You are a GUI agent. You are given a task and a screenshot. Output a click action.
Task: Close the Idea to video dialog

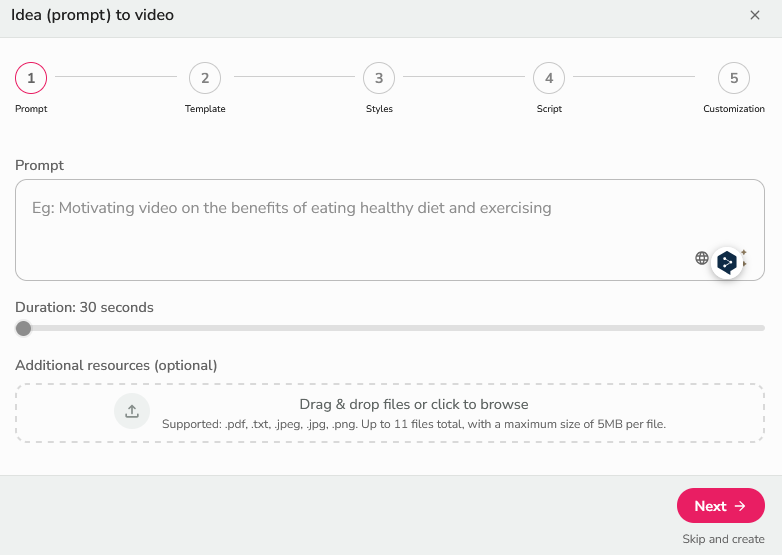(755, 15)
